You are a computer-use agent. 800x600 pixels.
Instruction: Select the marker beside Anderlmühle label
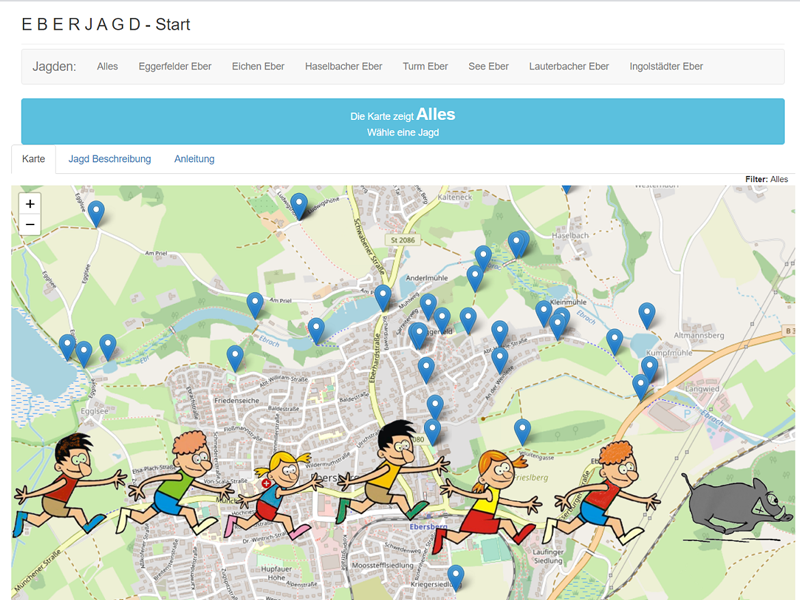475,277
